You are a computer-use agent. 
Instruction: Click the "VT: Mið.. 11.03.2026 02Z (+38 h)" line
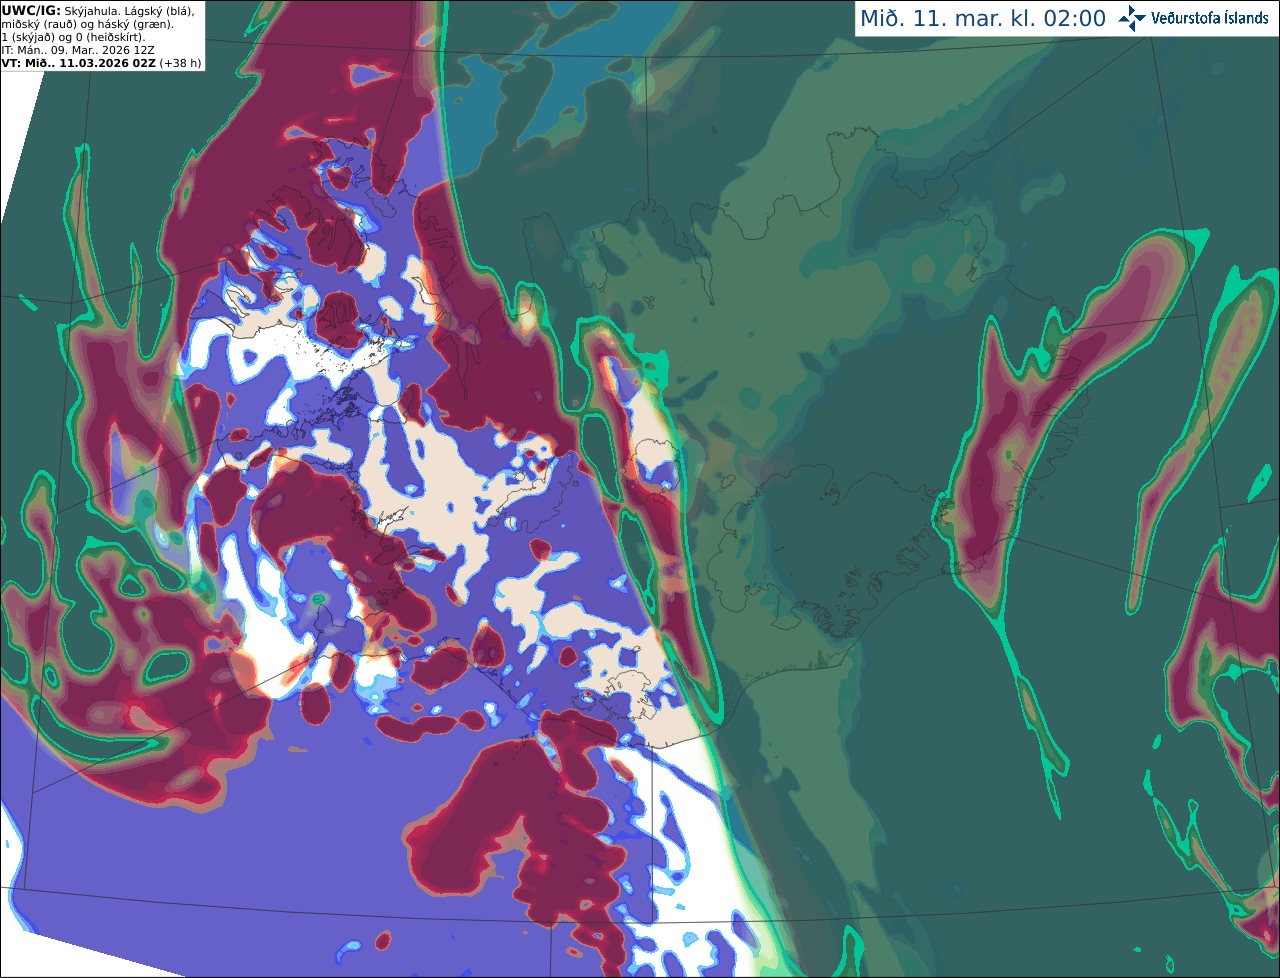click(x=101, y=63)
